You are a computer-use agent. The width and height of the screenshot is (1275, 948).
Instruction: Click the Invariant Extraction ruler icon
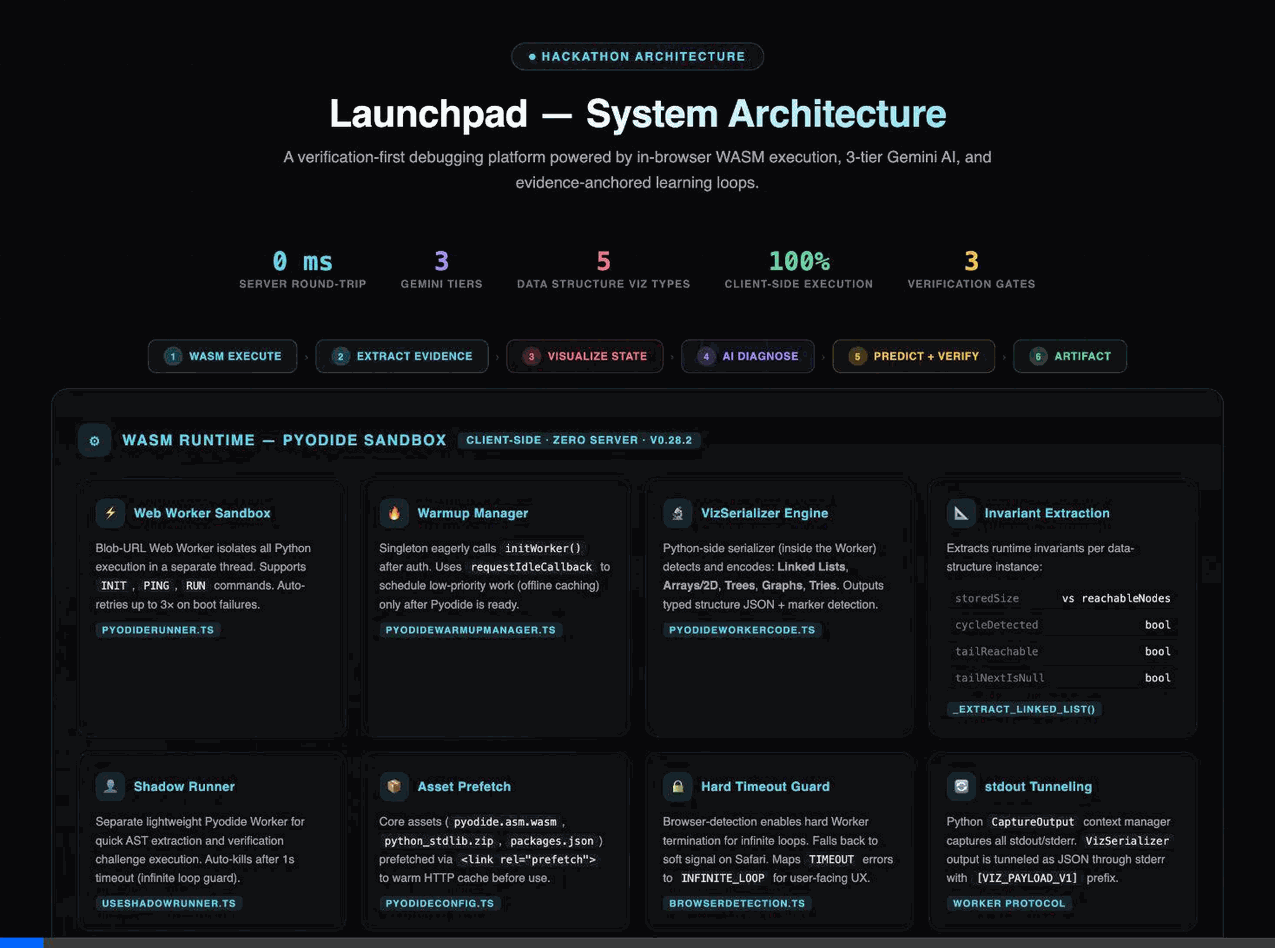pos(961,513)
